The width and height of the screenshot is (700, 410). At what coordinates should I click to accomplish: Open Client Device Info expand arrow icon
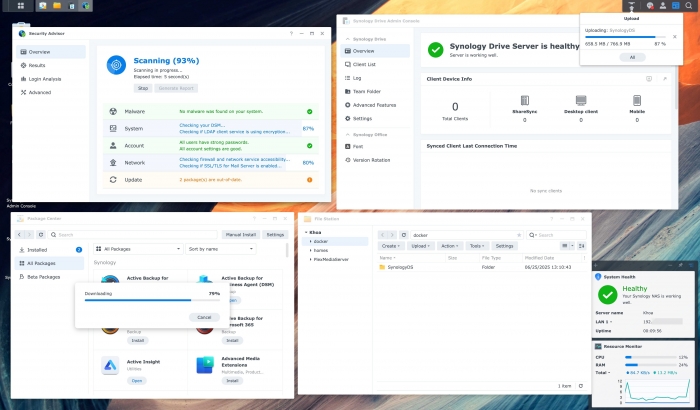click(x=665, y=79)
